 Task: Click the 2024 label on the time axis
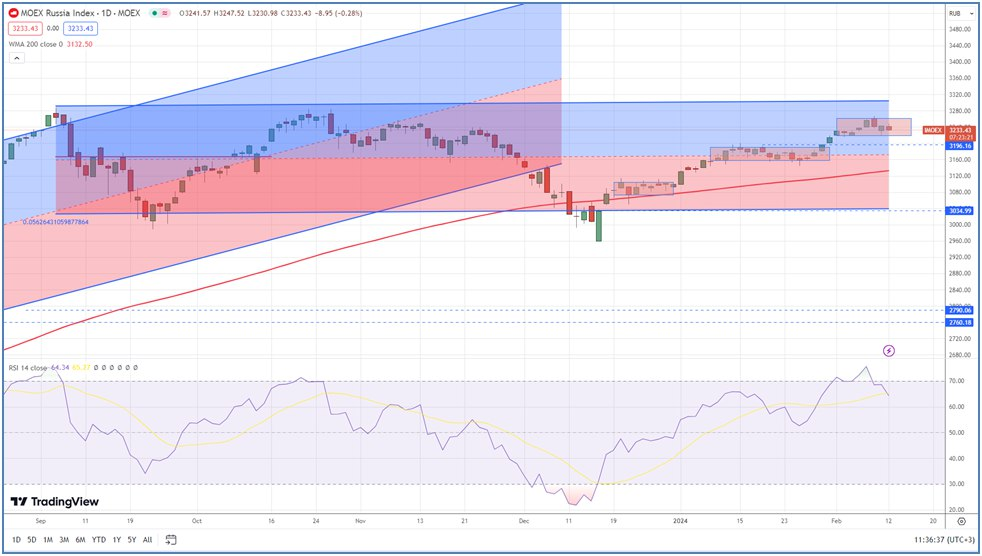click(x=681, y=521)
